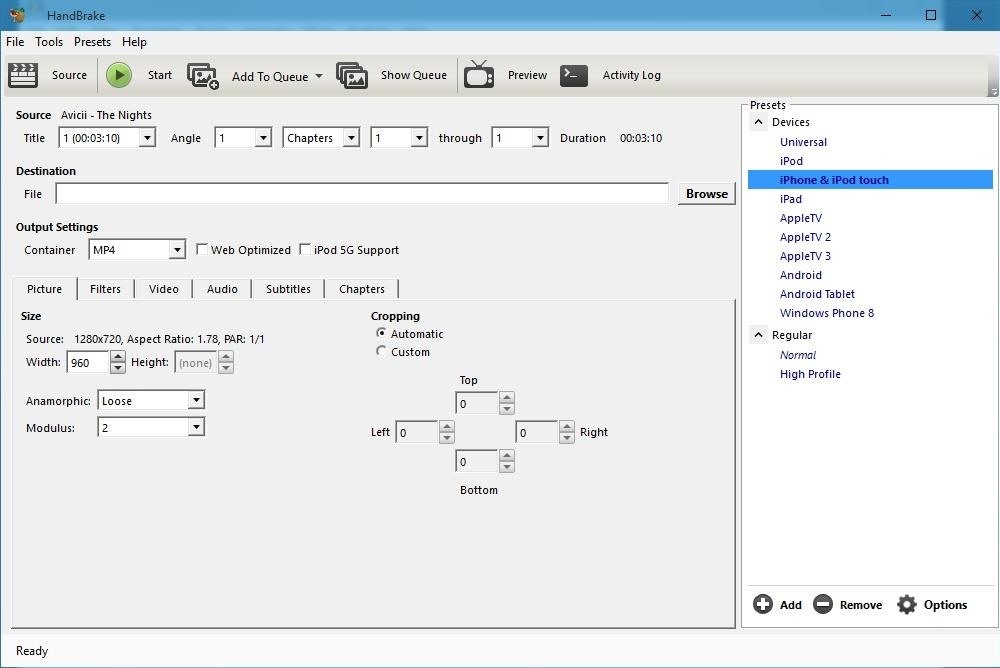Select the High Profile preset
The width and height of the screenshot is (1000, 668).
pyautogui.click(x=810, y=374)
